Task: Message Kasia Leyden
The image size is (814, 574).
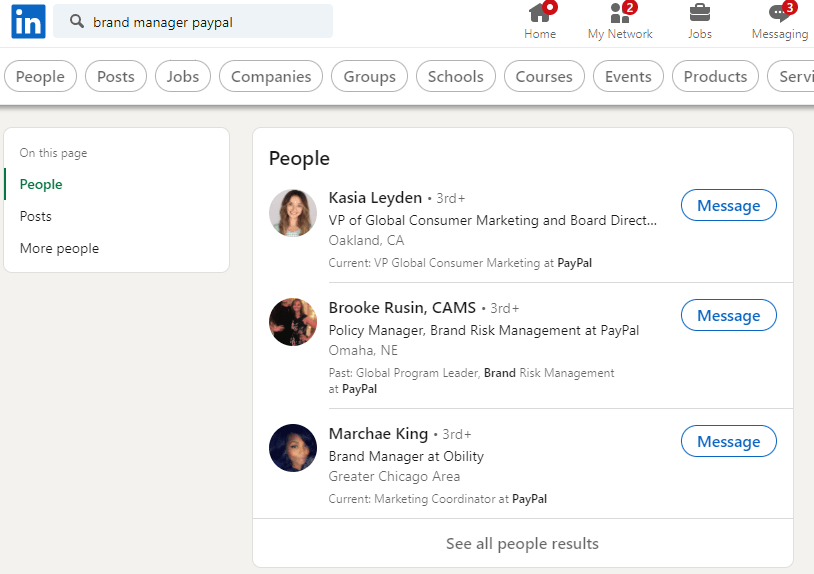Action: (729, 205)
